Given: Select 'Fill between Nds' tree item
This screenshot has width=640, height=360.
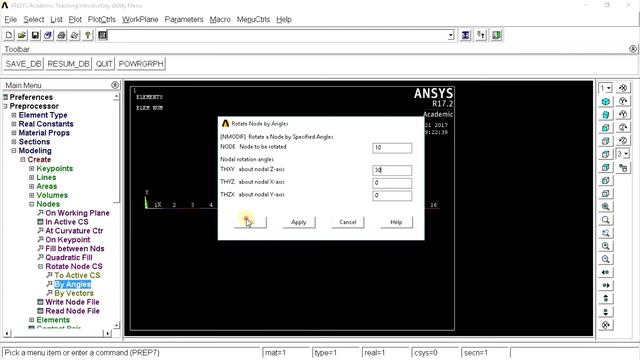Looking at the screenshot, I should pos(75,249).
